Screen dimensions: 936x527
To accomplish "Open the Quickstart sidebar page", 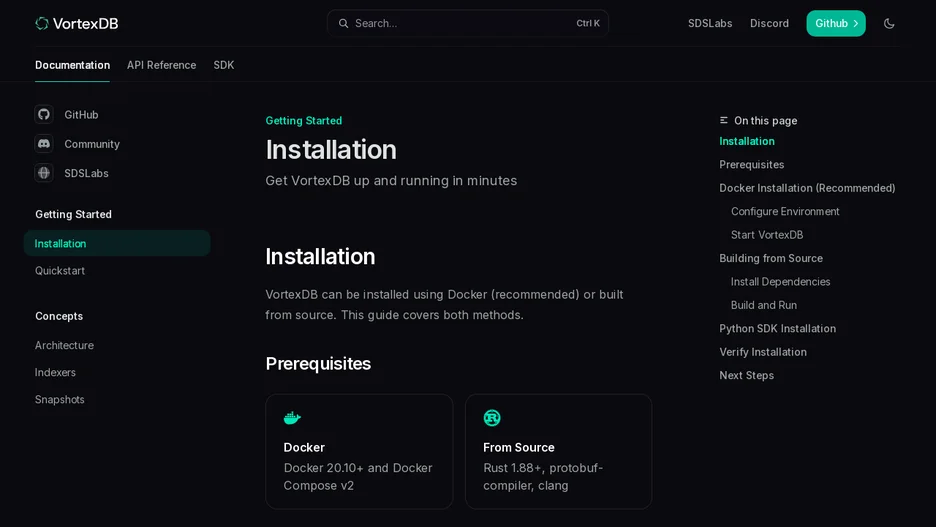I will click(60, 270).
